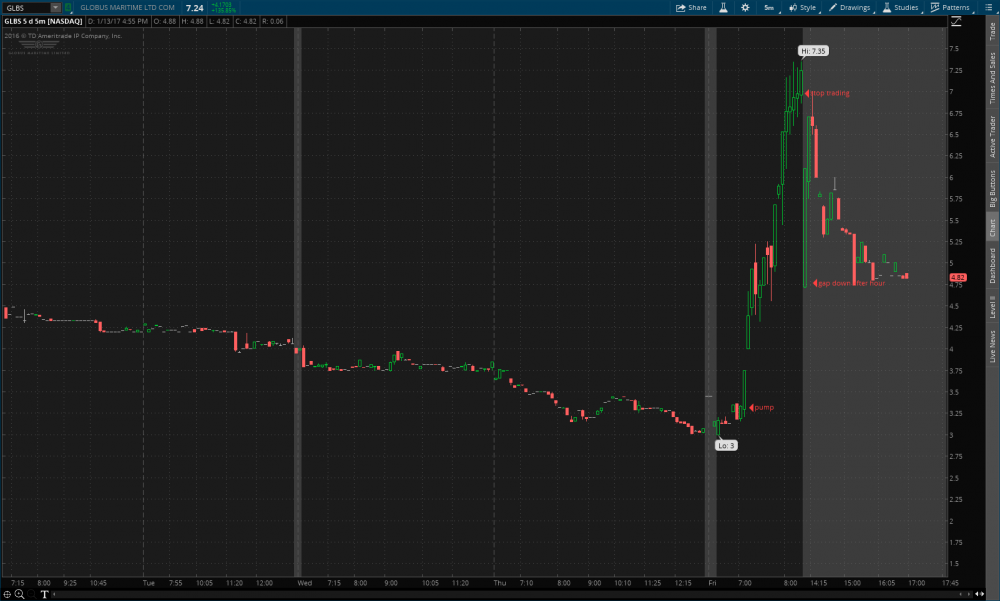1000x601 pixels.
Task: Open the Style menu
Action: 802,7
